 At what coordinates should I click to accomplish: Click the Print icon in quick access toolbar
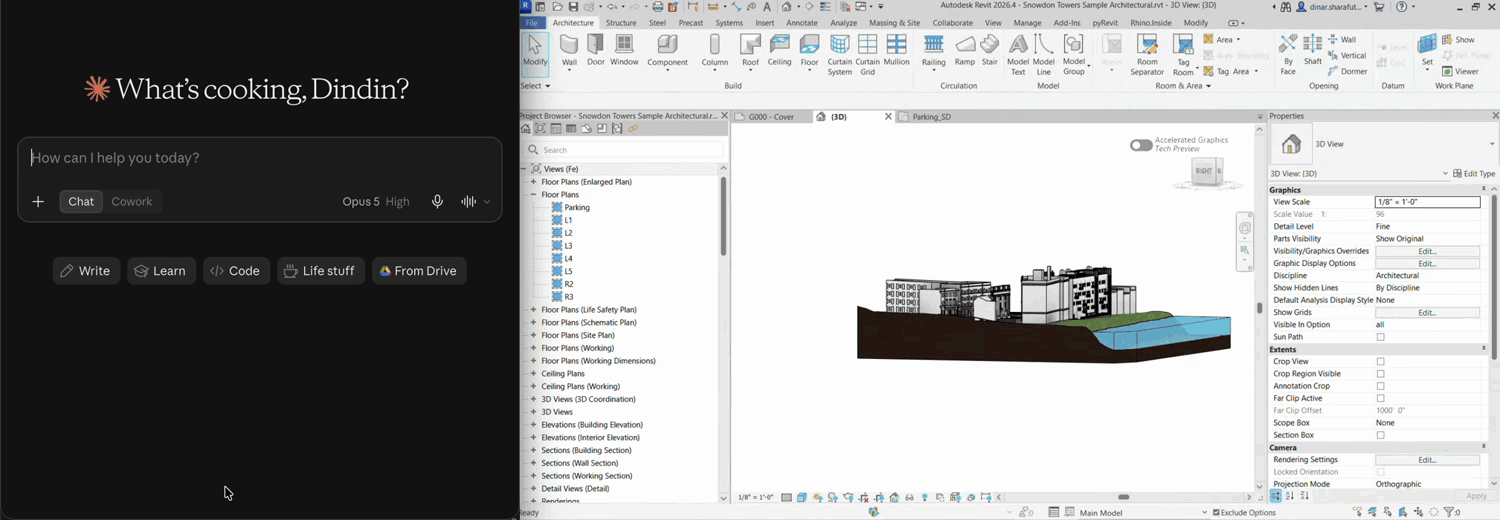(657, 7)
